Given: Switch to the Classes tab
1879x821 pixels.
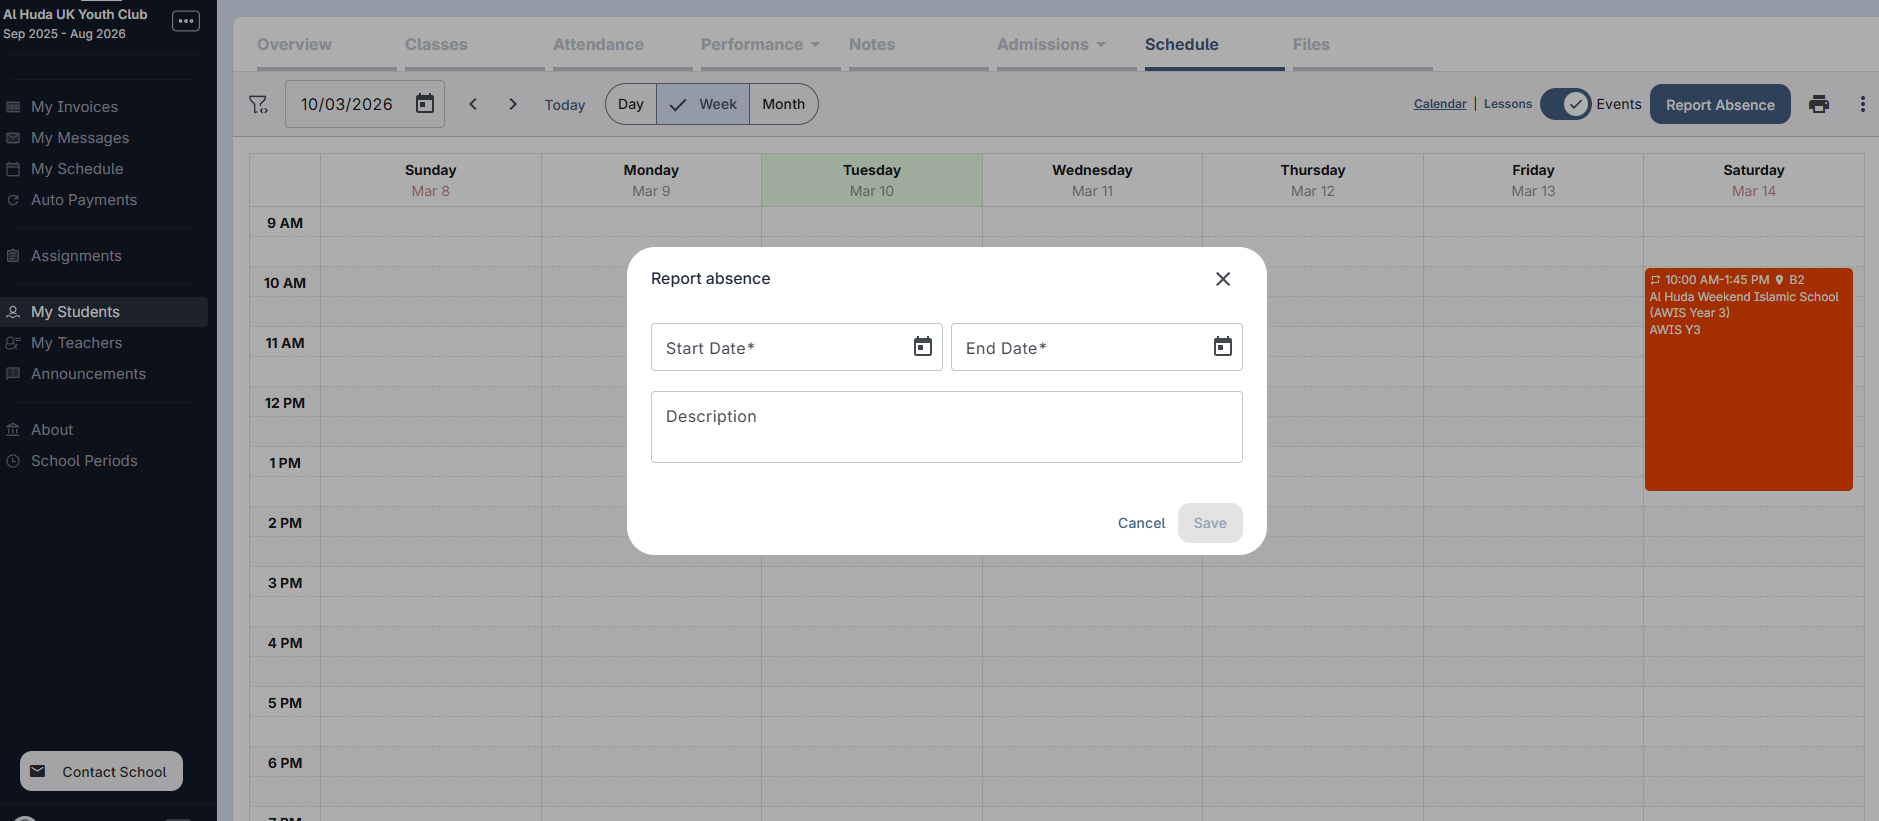Looking at the screenshot, I should [x=436, y=45].
